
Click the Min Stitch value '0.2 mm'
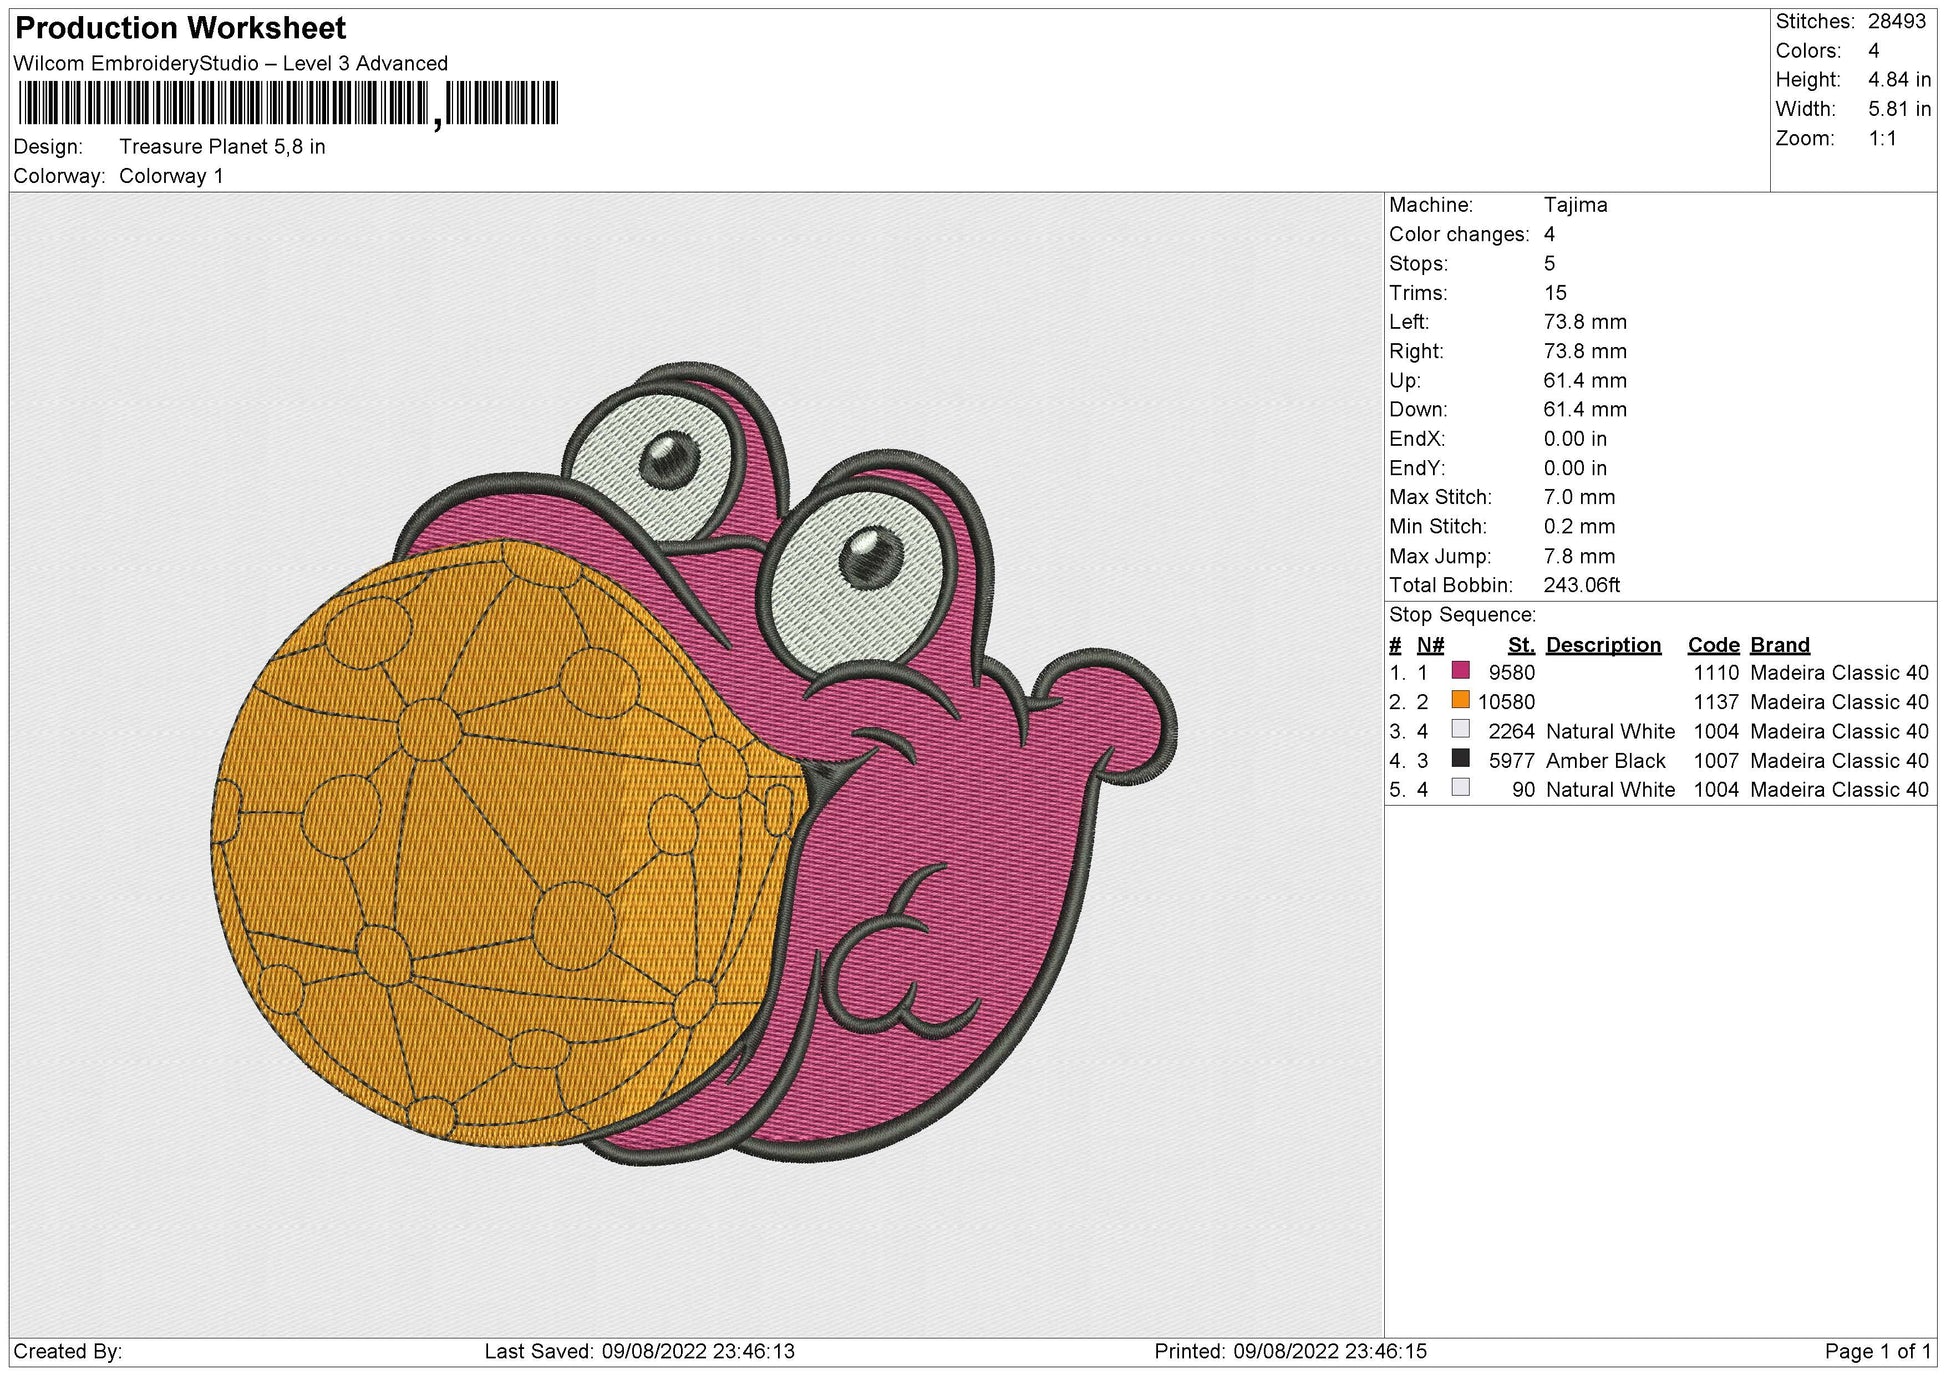click(x=1579, y=526)
